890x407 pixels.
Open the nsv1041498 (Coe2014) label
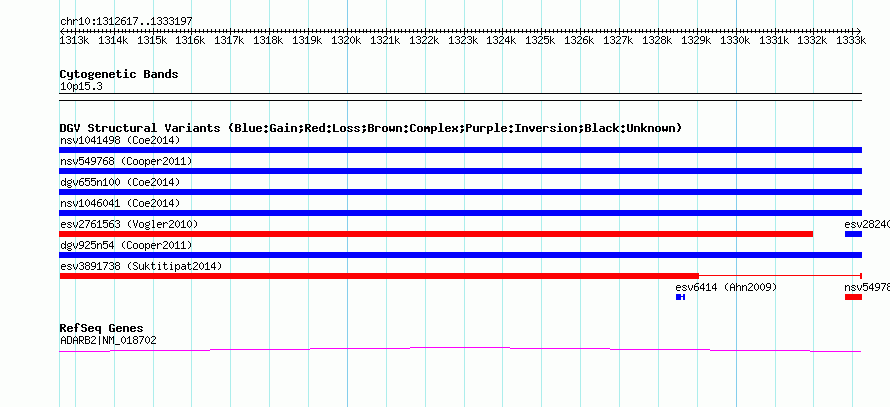120,140
